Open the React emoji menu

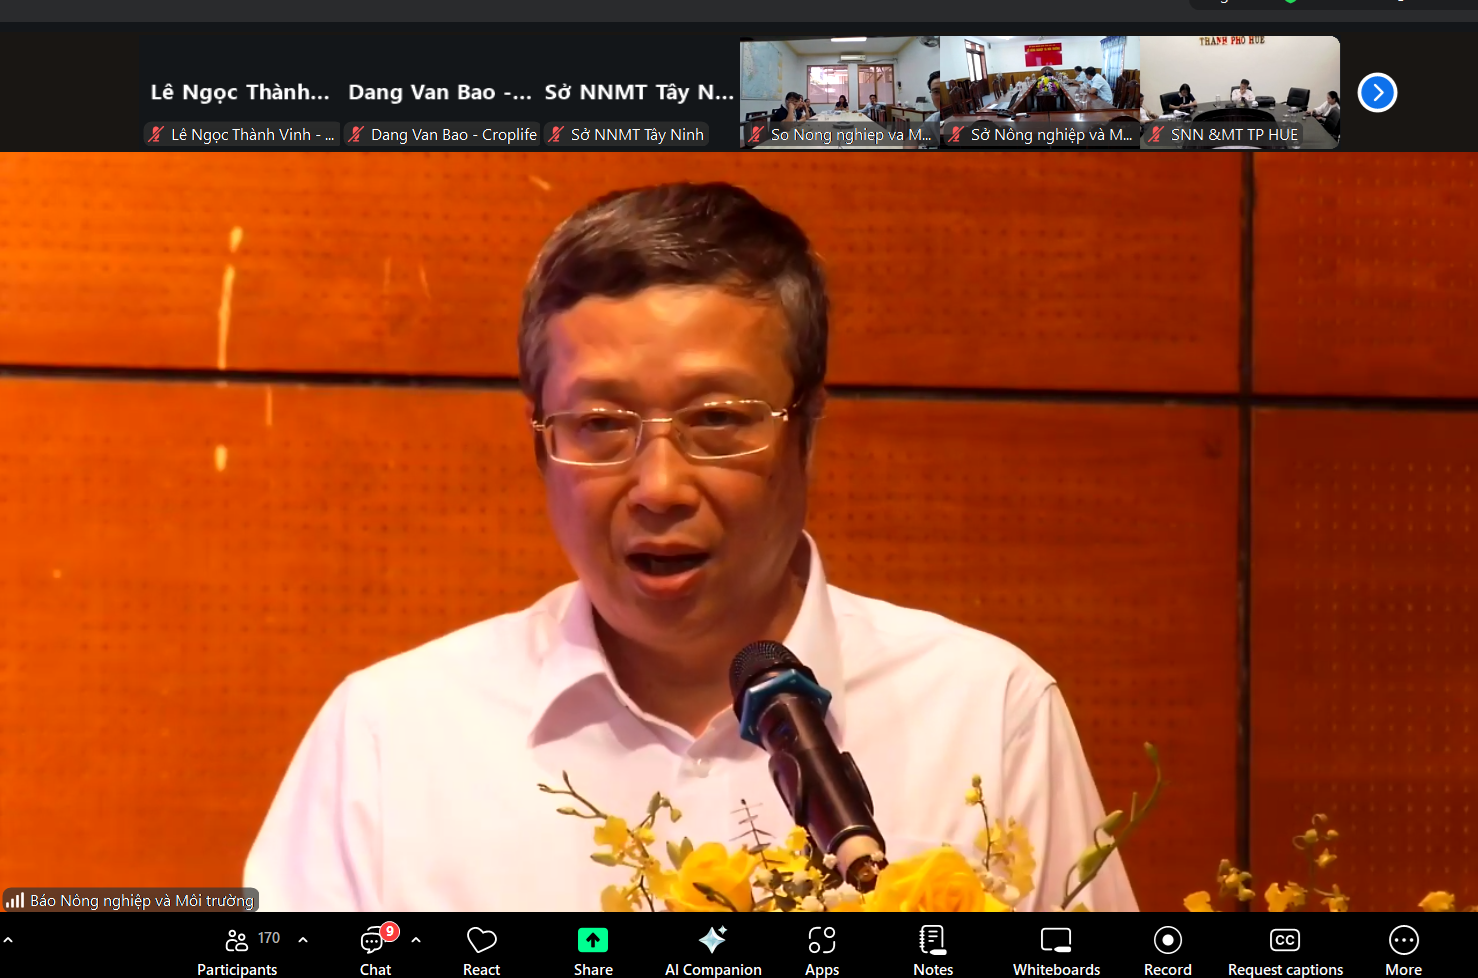tap(481, 950)
